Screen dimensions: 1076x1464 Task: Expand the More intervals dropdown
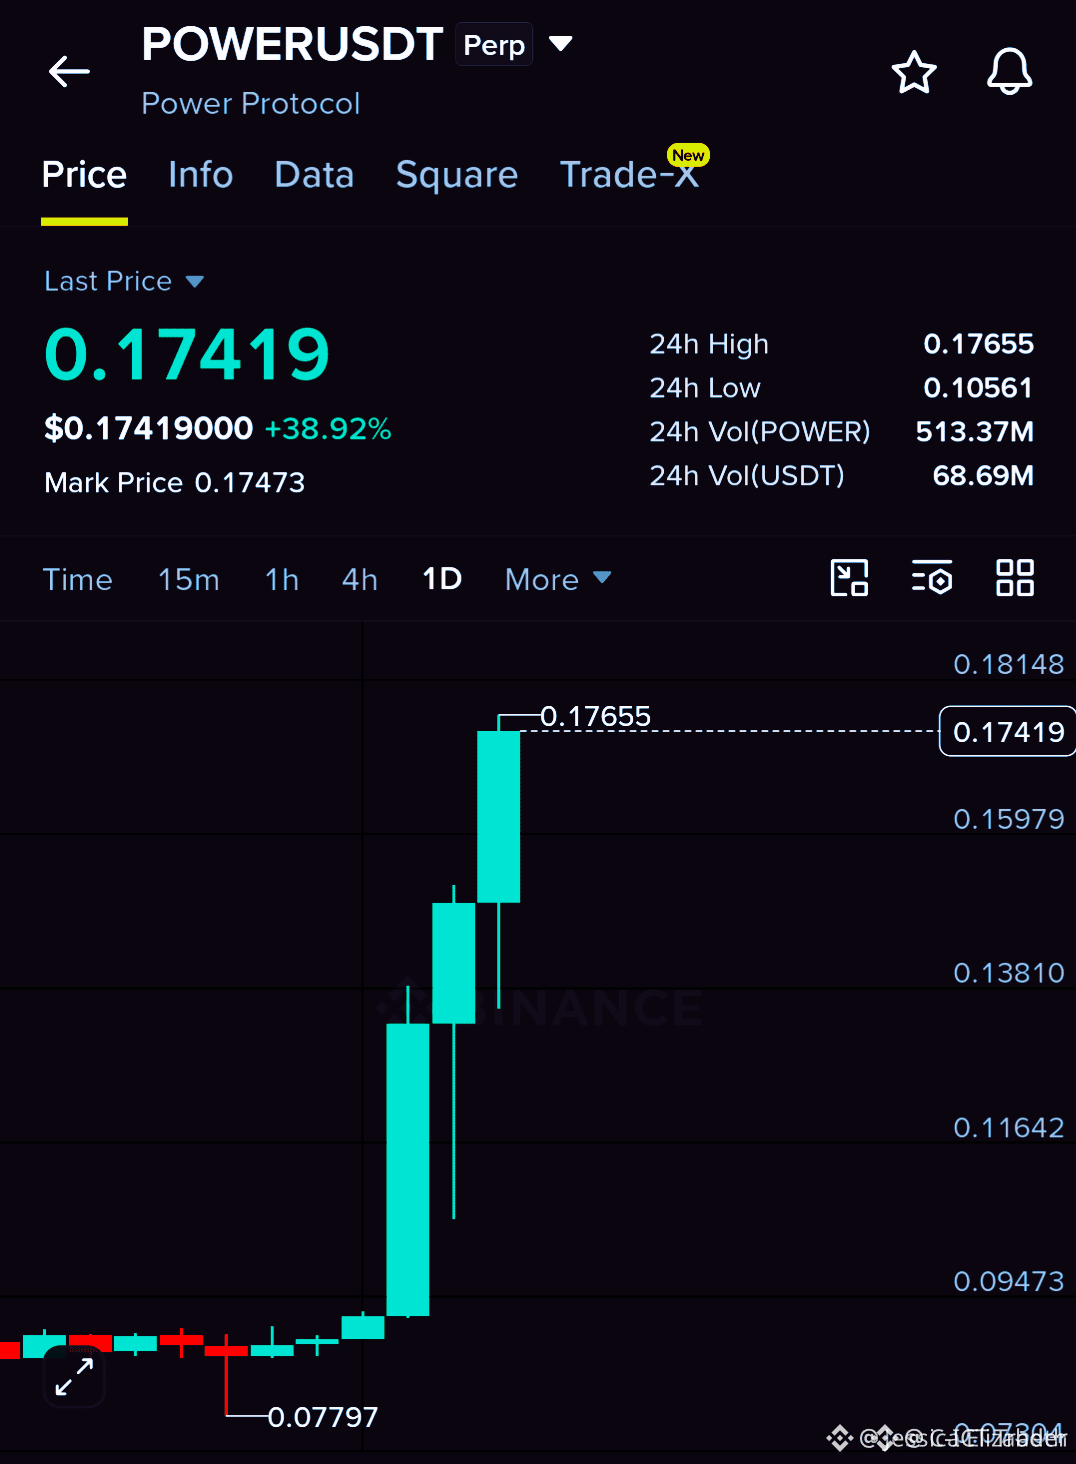[x=558, y=579]
